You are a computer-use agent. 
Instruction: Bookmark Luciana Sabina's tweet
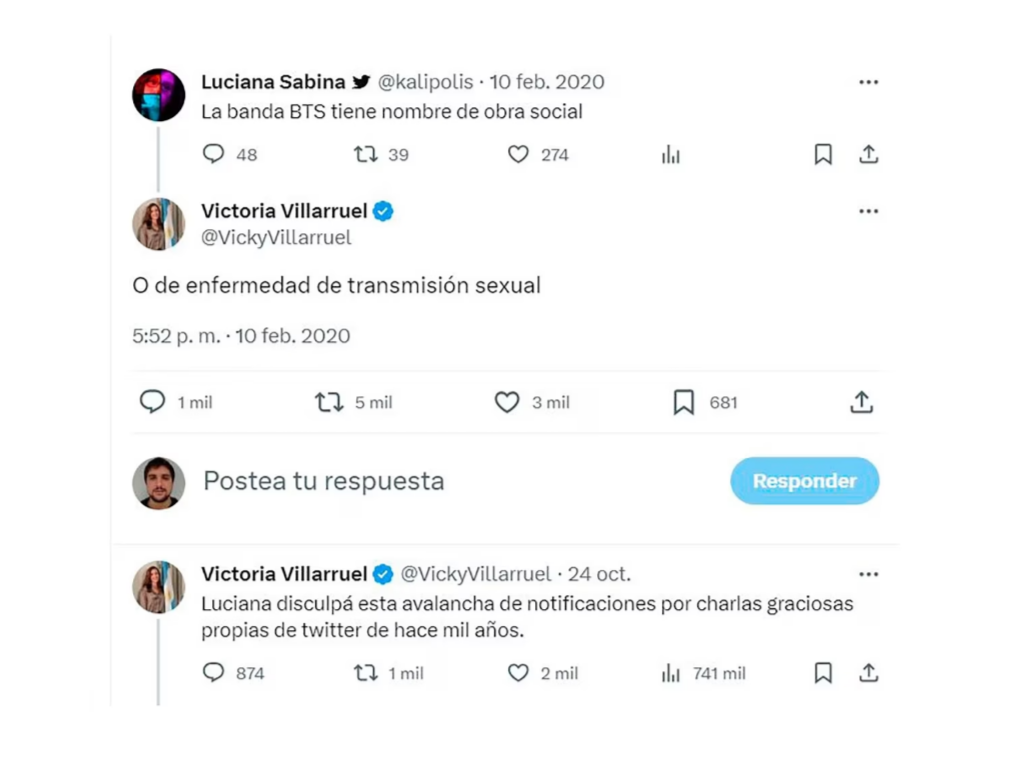tap(823, 154)
